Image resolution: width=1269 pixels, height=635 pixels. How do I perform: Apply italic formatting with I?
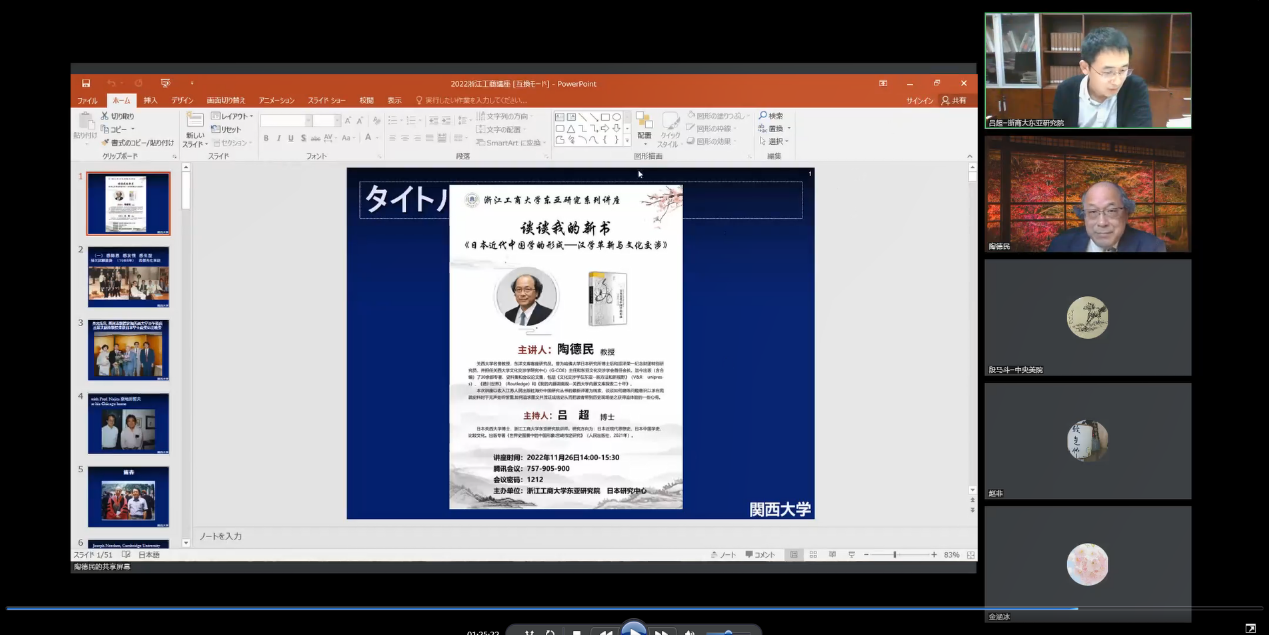pyautogui.click(x=279, y=138)
